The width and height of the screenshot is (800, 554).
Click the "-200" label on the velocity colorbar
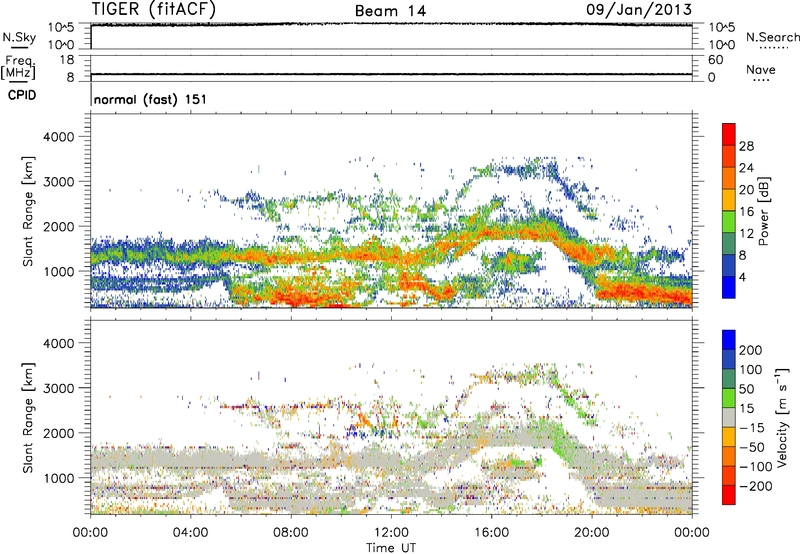(755, 486)
